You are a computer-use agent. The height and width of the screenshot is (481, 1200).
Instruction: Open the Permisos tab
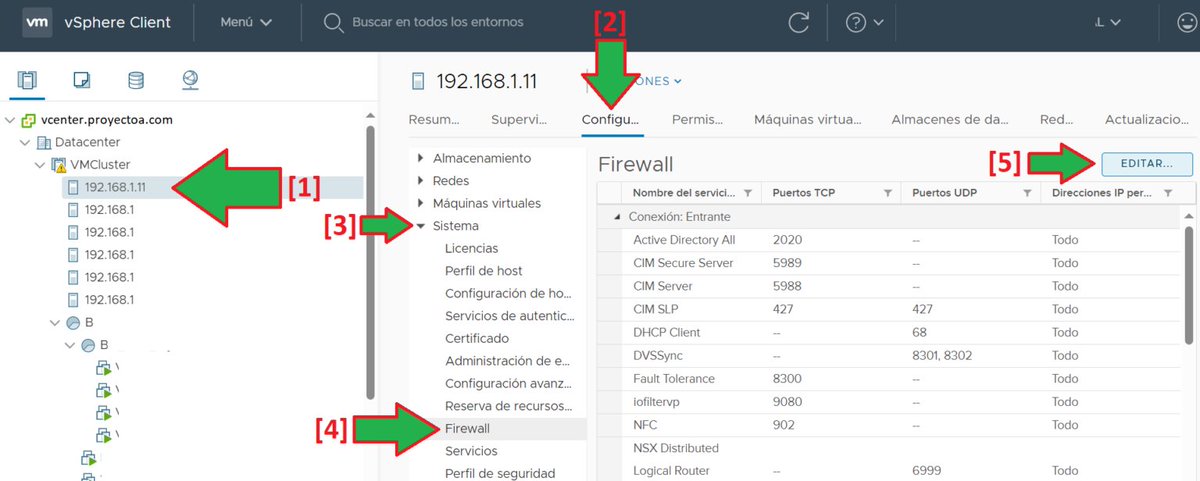(x=698, y=120)
